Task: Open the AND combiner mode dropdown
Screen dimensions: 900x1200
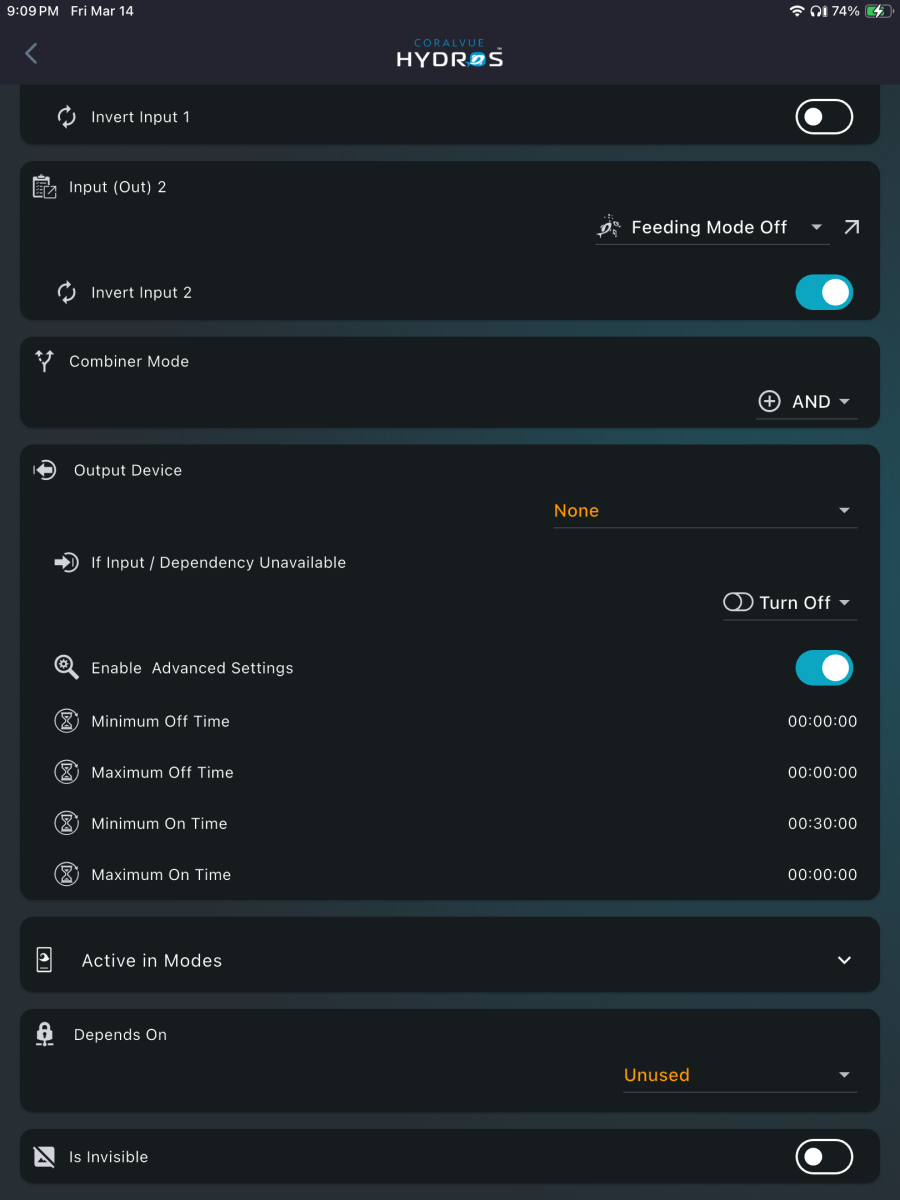Action: point(806,402)
